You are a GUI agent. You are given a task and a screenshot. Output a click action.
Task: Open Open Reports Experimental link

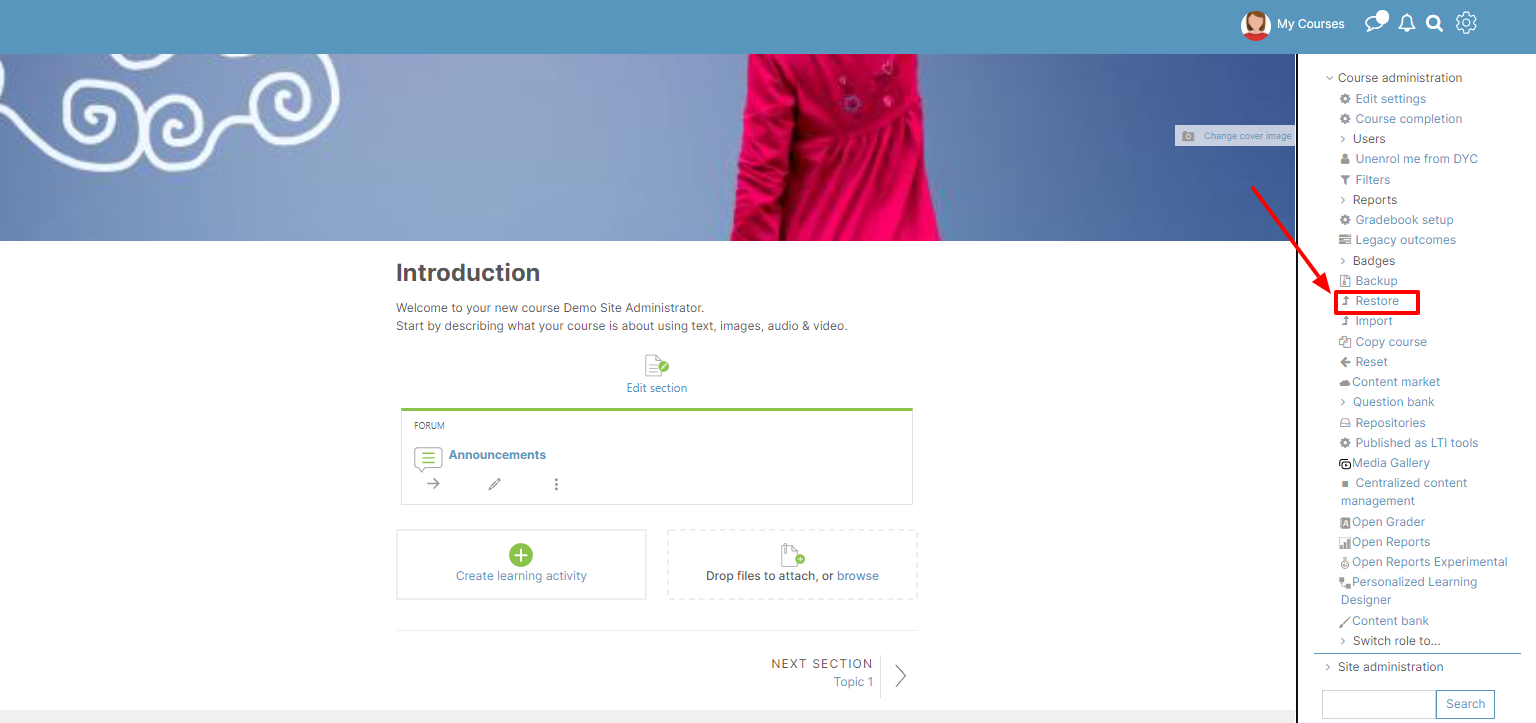coord(1429,562)
